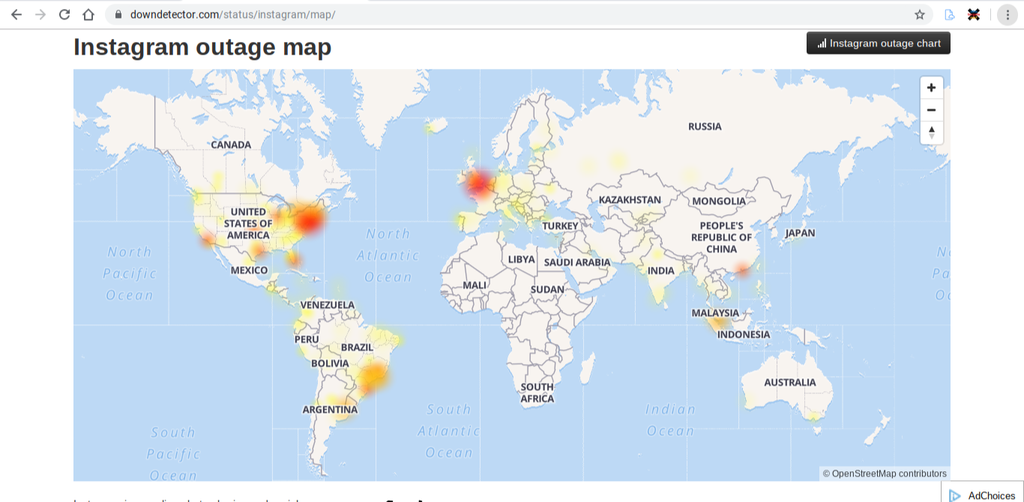Image resolution: width=1024 pixels, height=502 pixels.
Task: Focus the downdetector.com address bar
Action: point(500,15)
